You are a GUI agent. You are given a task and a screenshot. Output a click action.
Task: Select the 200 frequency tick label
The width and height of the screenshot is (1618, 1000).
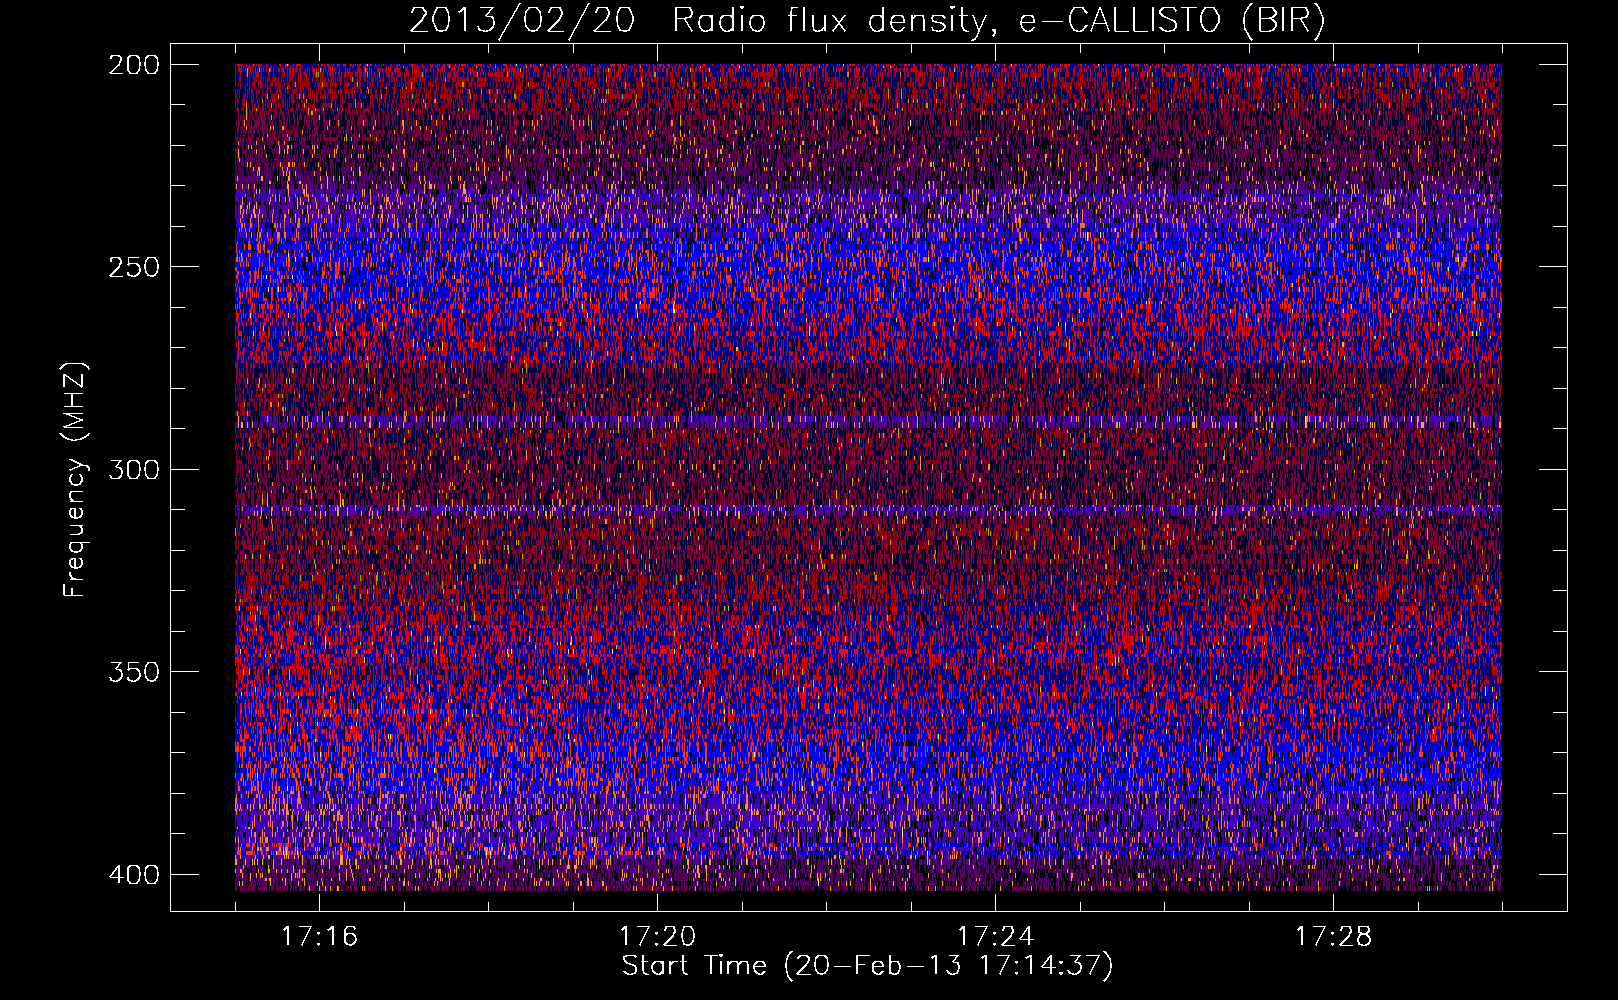click(134, 65)
